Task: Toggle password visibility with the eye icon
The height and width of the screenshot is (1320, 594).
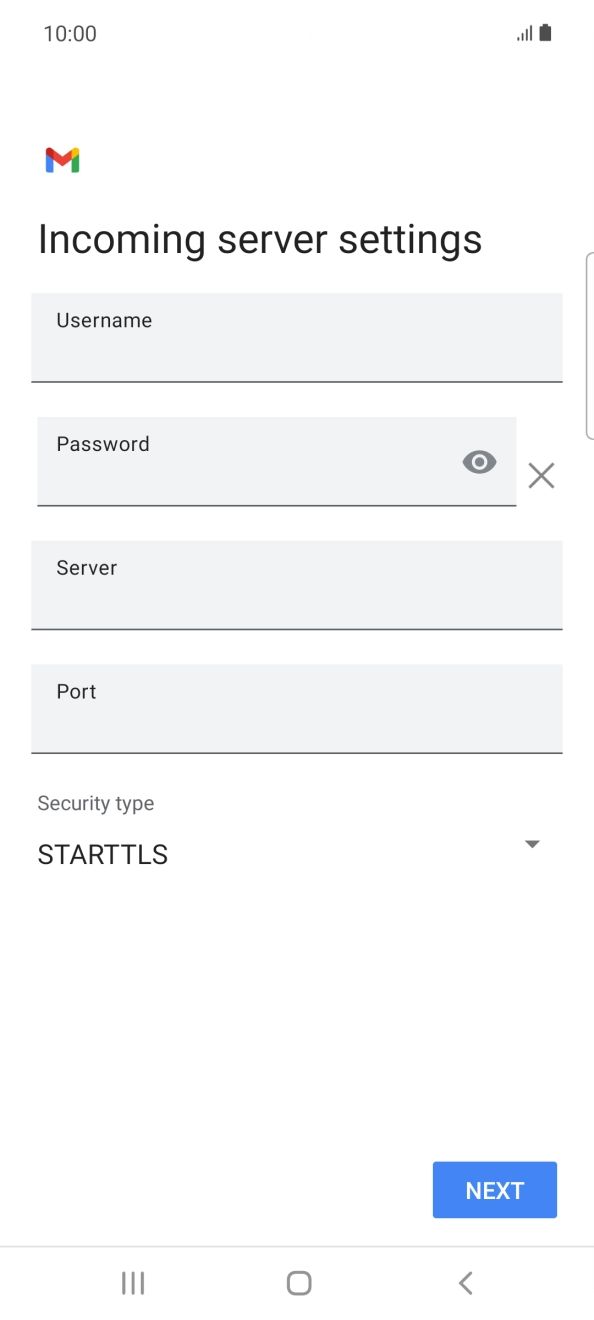Action: click(478, 462)
